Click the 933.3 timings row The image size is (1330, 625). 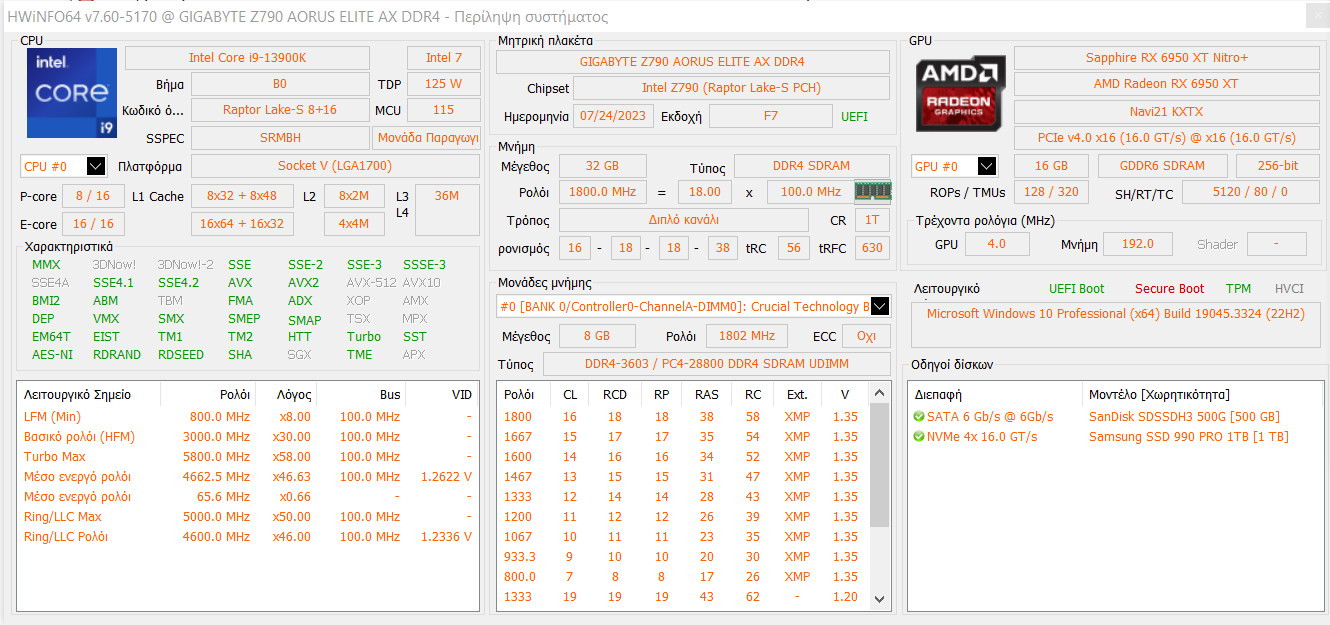[x=684, y=557]
